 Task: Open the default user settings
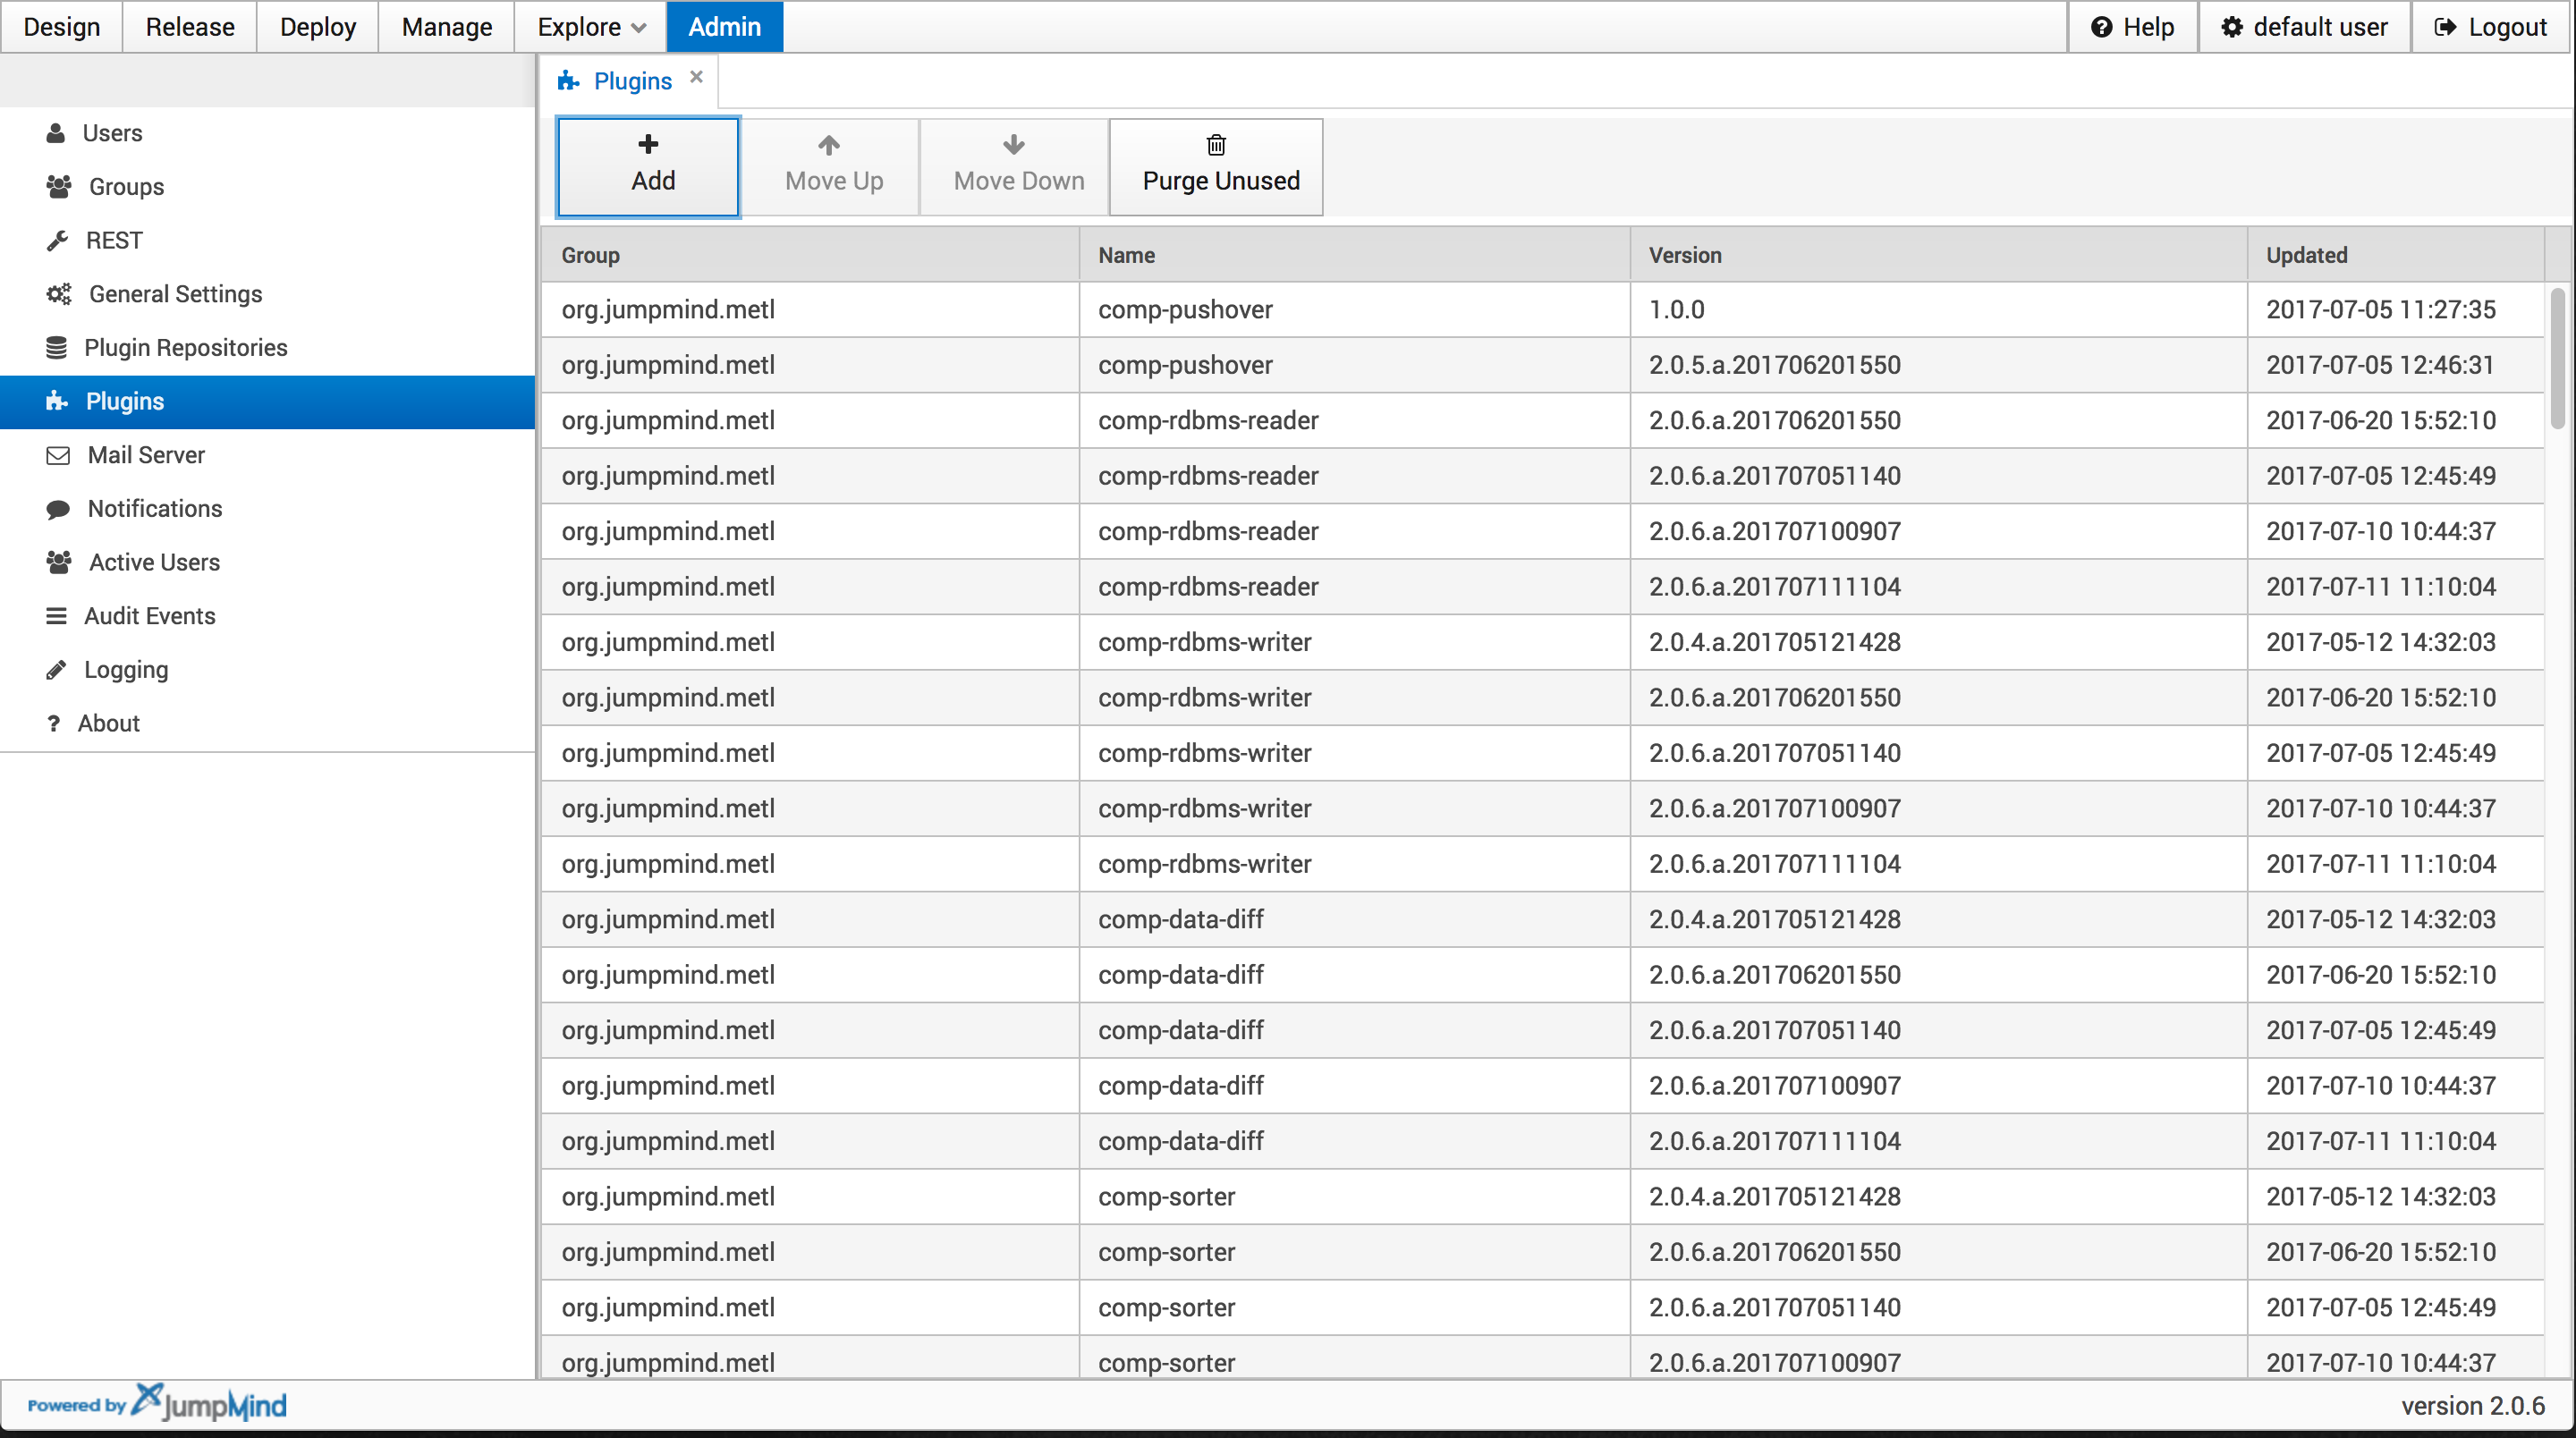tap(2303, 27)
